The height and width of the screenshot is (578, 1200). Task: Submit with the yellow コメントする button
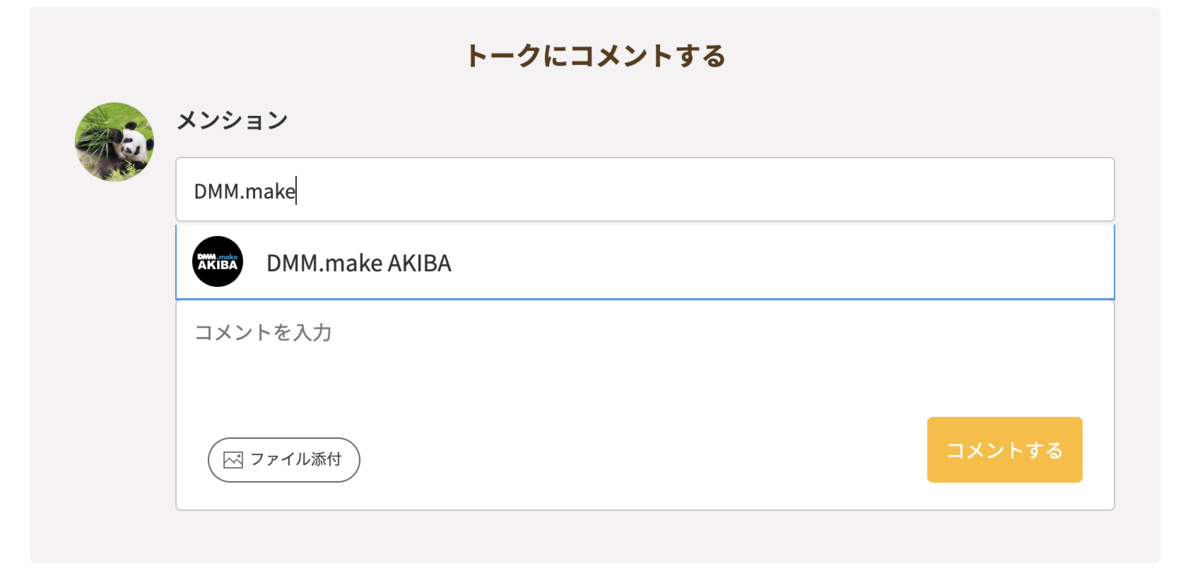[x=1004, y=450]
